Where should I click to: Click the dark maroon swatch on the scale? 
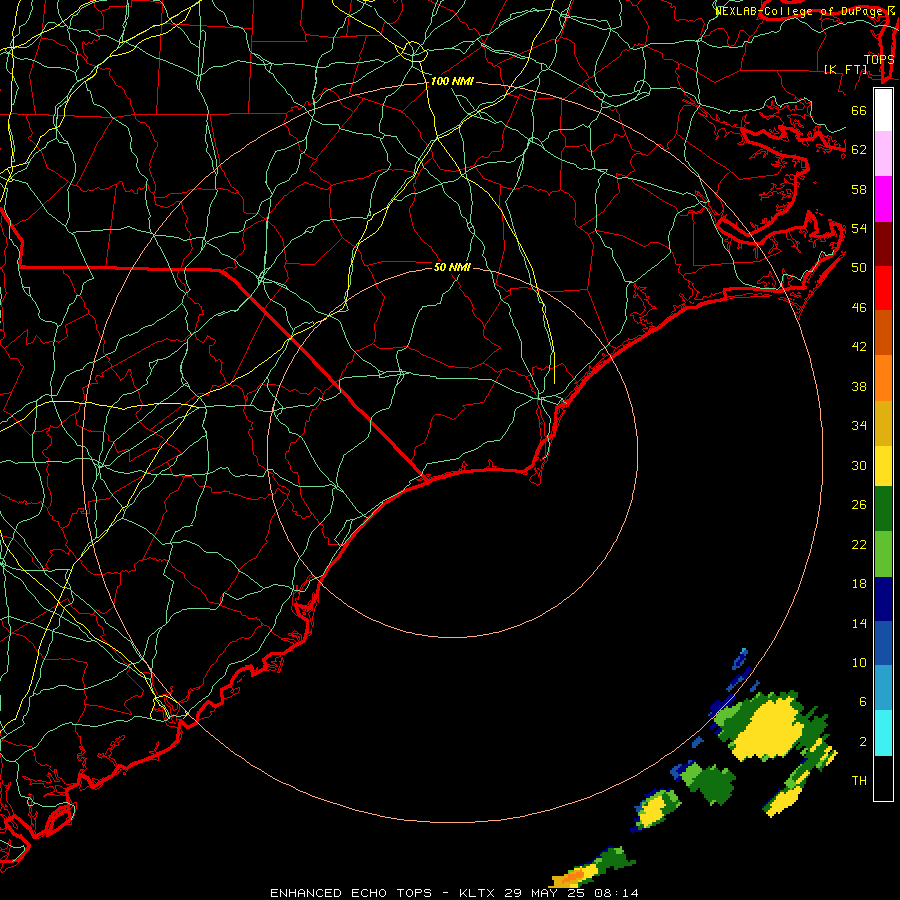(x=883, y=243)
